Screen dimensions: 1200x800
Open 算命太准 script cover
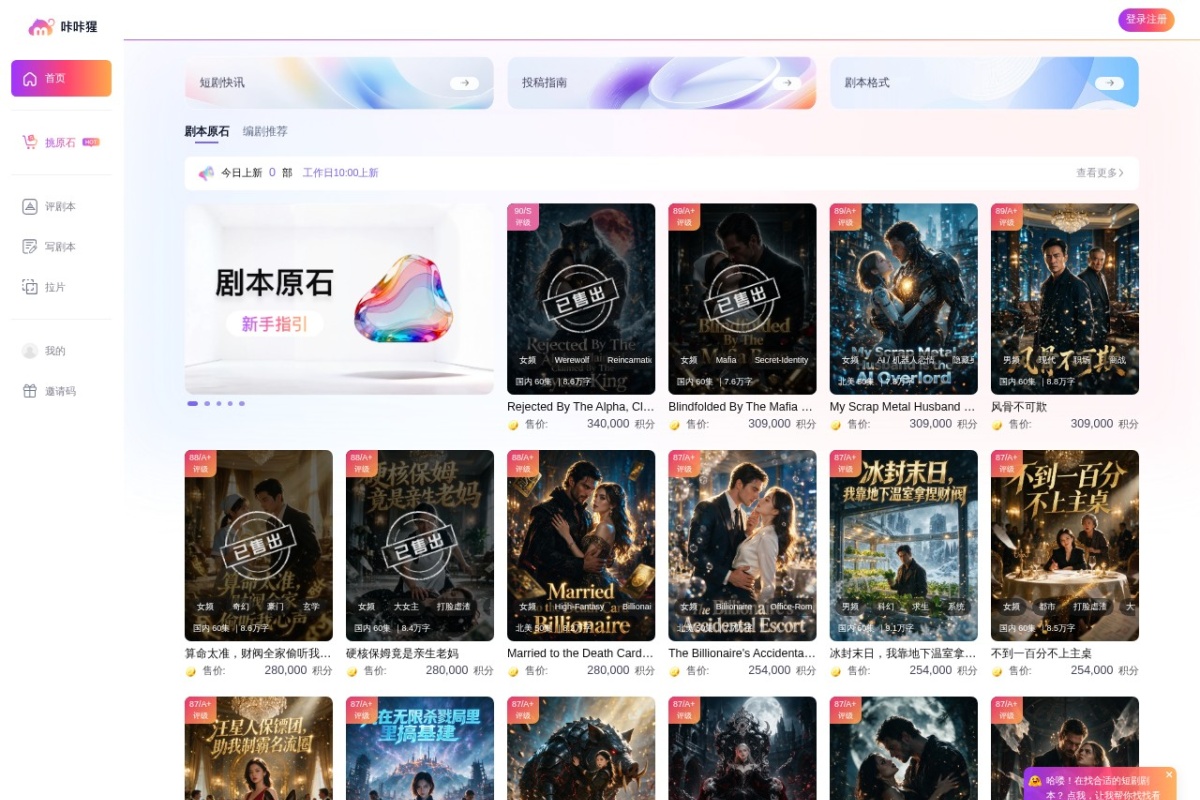259,545
